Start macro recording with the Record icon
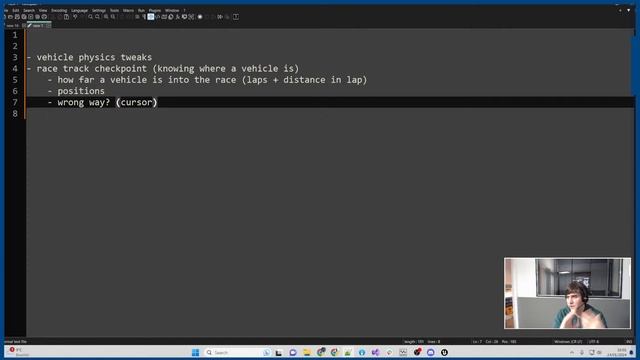 [x=200, y=17]
